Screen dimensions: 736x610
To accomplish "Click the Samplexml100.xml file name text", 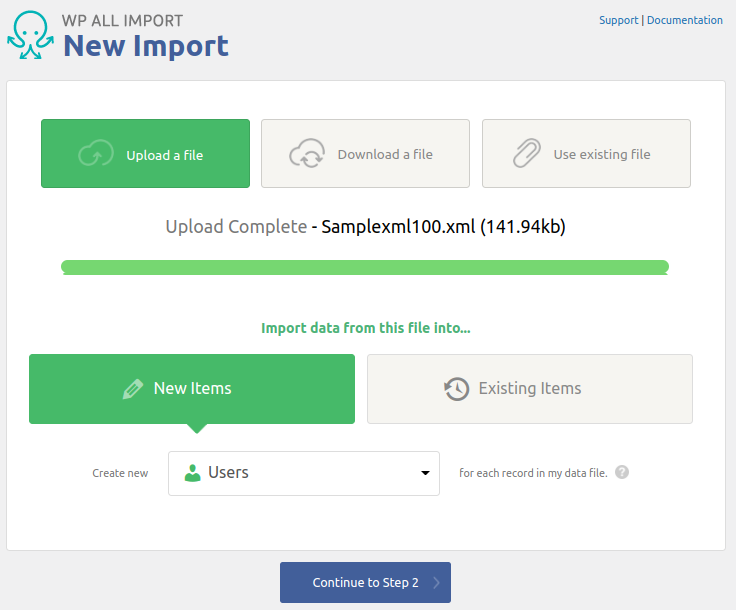I will [x=399, y=227].
